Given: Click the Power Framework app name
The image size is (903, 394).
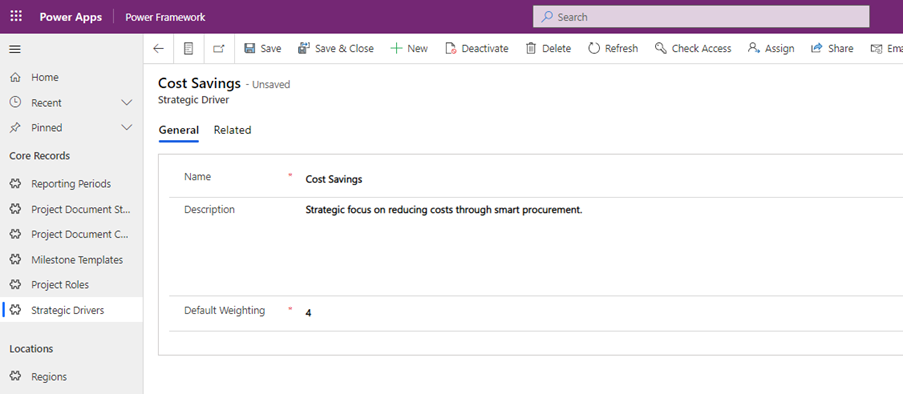Looking at the screenshot, I should click(165, 17).
